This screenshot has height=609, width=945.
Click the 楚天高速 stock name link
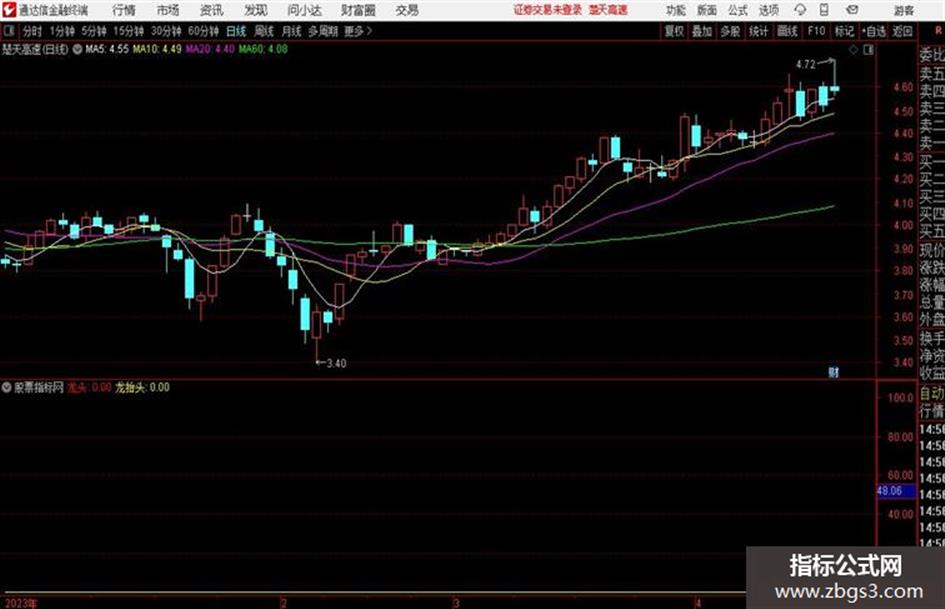[x=608, y=10]
